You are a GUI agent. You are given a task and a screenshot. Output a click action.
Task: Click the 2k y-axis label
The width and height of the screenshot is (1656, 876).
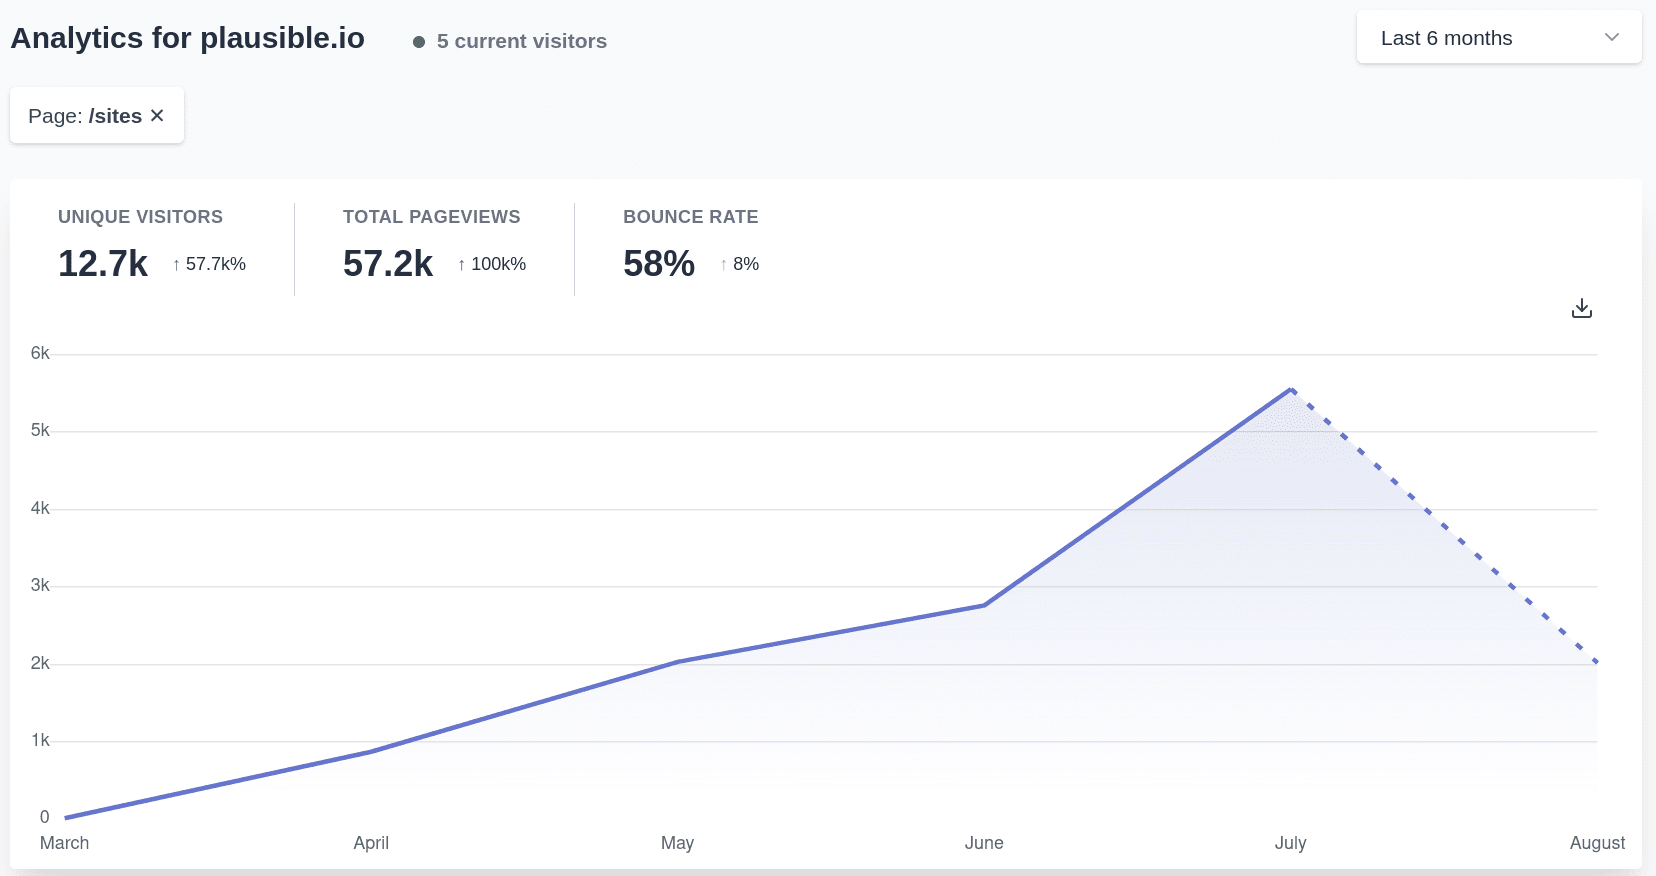coord(40,663)
